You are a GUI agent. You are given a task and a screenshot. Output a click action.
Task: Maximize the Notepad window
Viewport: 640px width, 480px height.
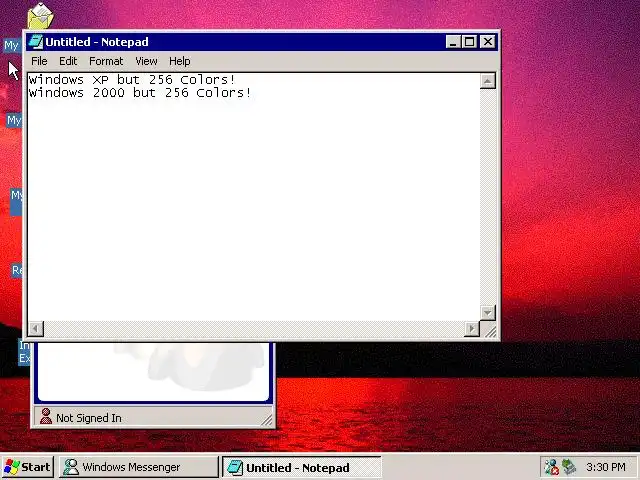[469, 42]
